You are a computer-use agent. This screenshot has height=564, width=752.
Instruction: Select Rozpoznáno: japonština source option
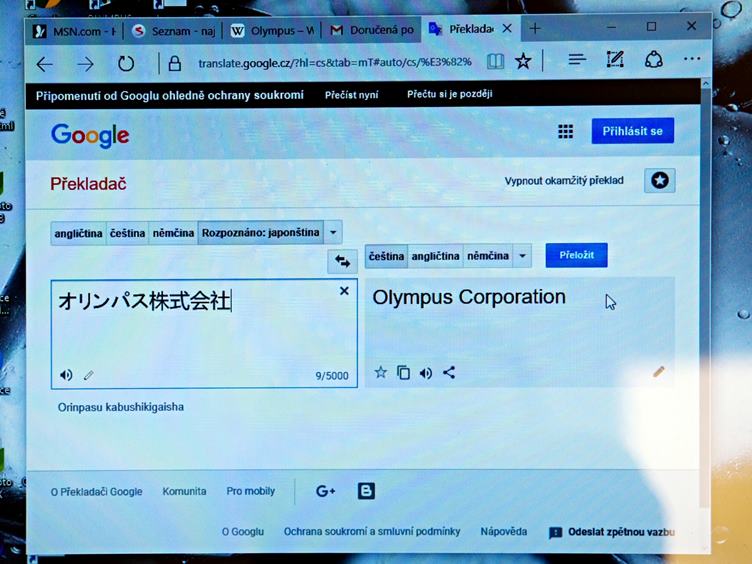coord(260,232)
